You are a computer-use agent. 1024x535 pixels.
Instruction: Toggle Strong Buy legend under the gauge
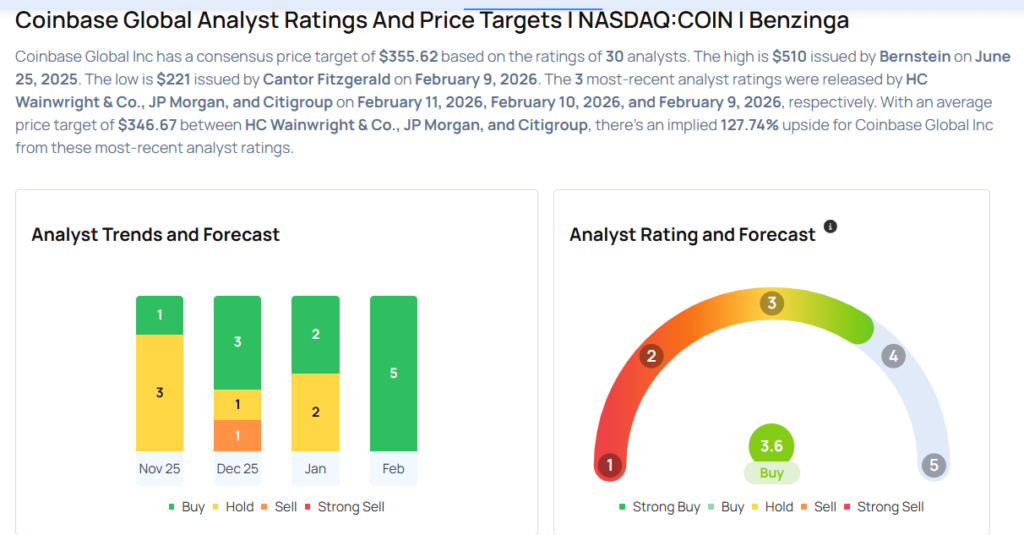click(x=660, y=507)
